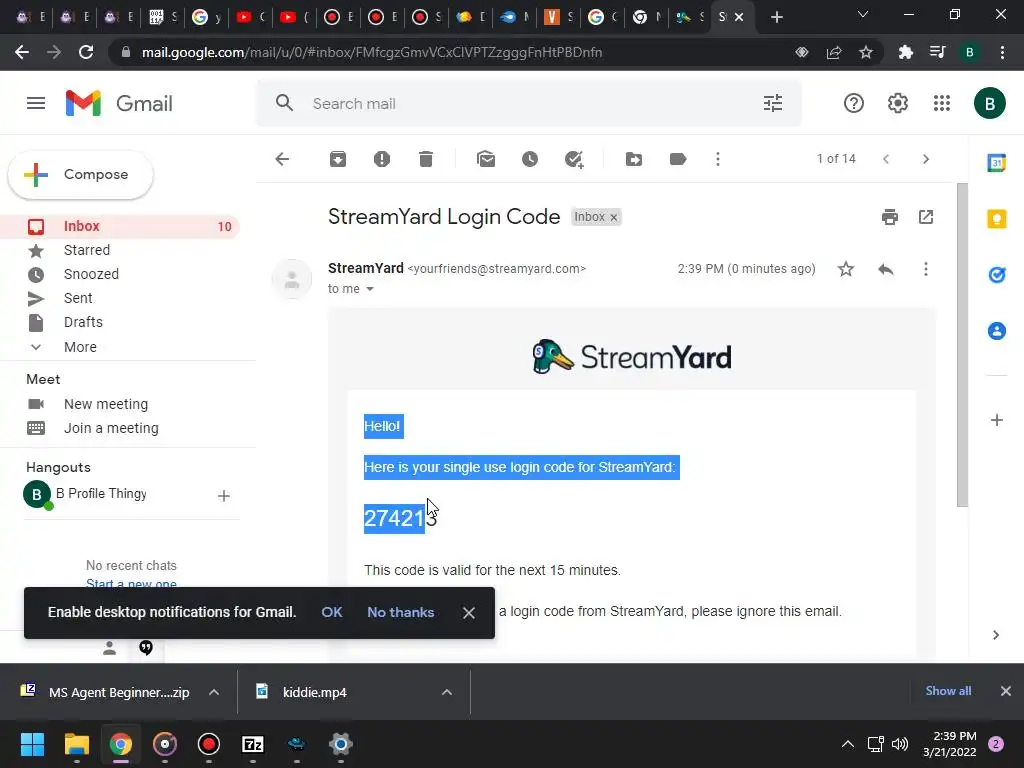Open the Windows Start menu
This screenshot has height=768, width=1024.
[x=32, y=744]
